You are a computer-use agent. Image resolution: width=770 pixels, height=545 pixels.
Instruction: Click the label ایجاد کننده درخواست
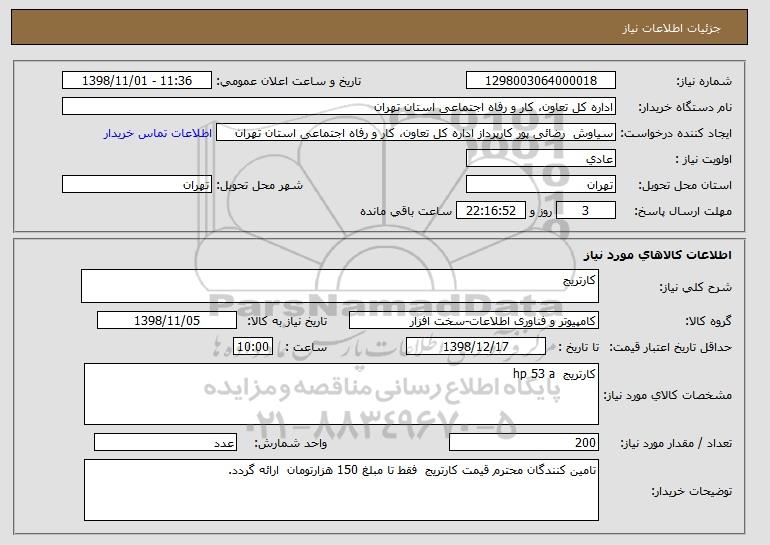[x=676, y=133]
